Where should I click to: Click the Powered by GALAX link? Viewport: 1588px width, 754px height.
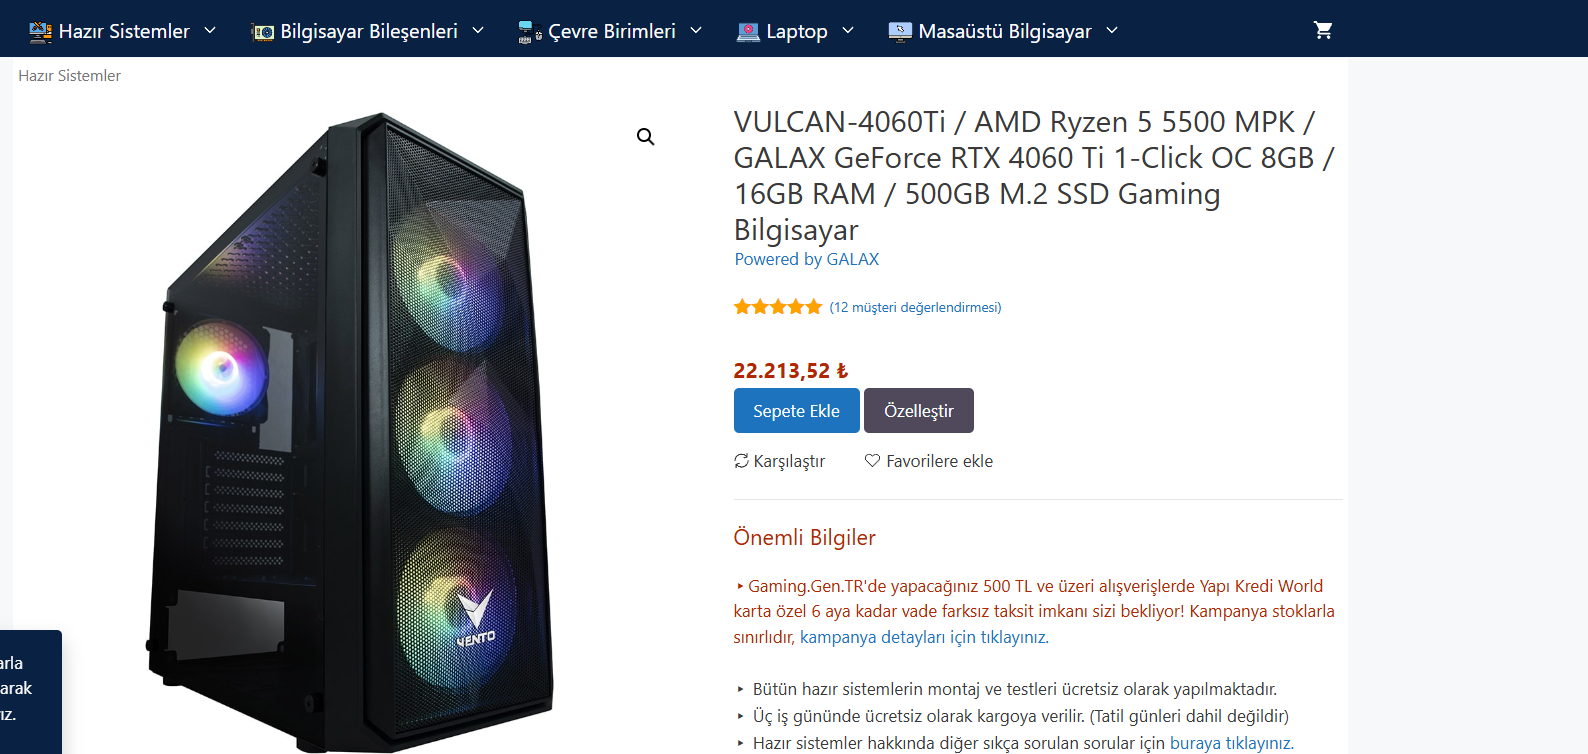tap(806, 259)
